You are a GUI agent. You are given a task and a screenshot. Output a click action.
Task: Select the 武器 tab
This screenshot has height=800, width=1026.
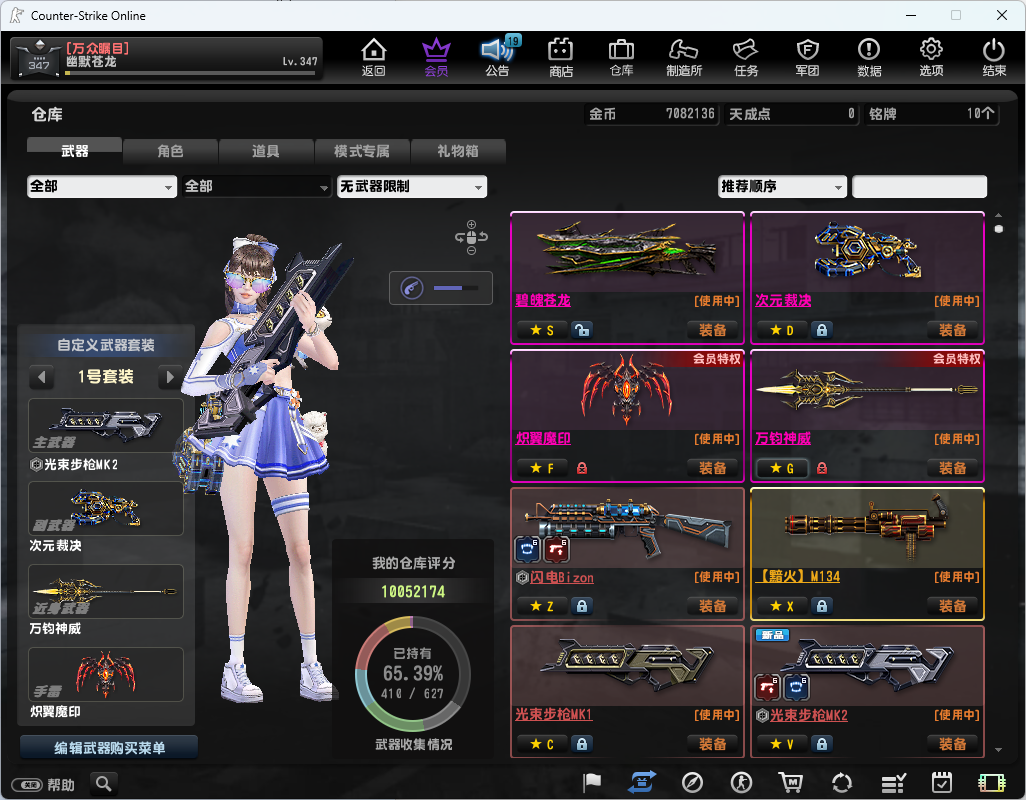click(74, 151)
